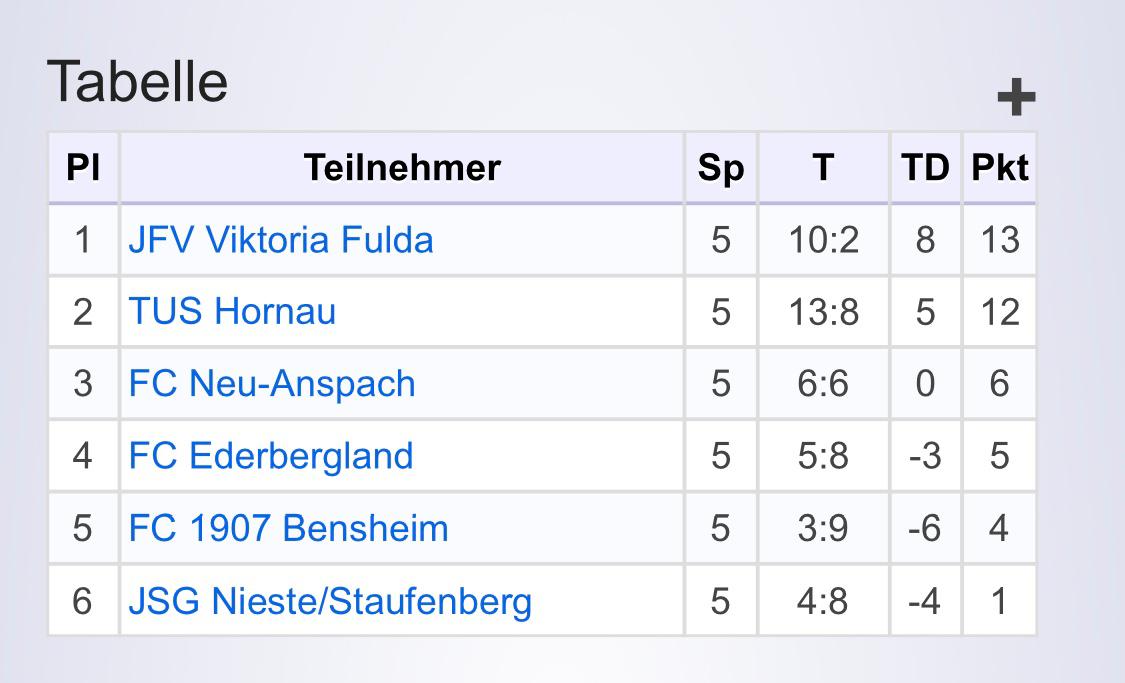Select the 10:2 goals cell of Fulda
Screen dimensions: 1125x683
[824, 240]
